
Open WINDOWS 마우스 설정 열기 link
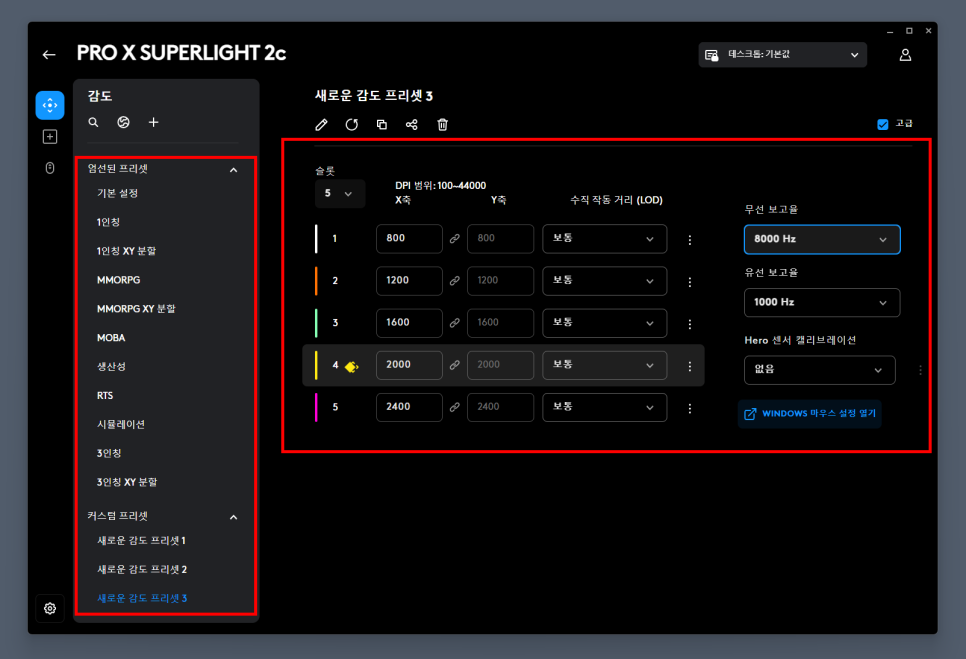pyautogui.click(x=810, y=414)
